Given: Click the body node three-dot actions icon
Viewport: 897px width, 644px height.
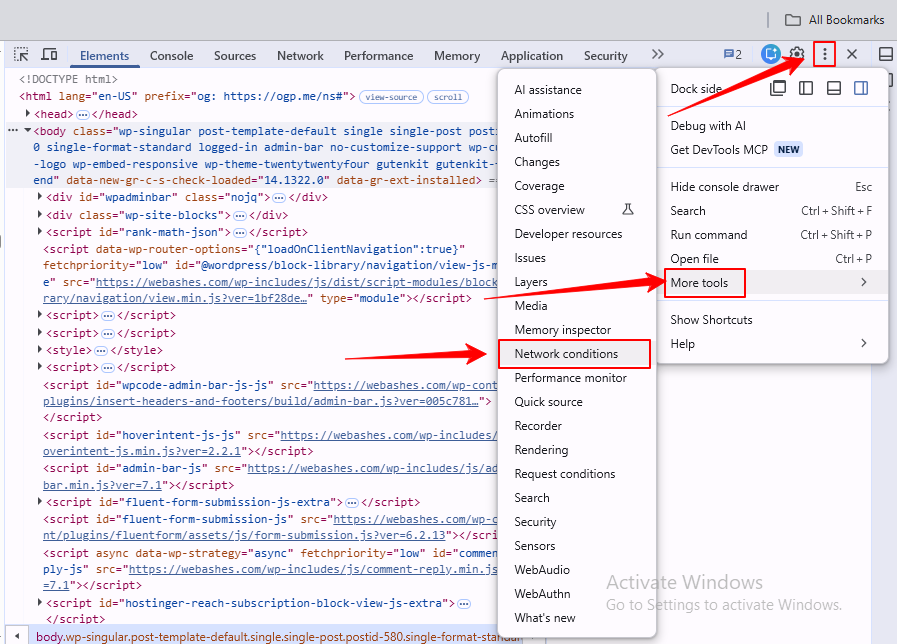Looking at the screenshot, I should [13, 130].
